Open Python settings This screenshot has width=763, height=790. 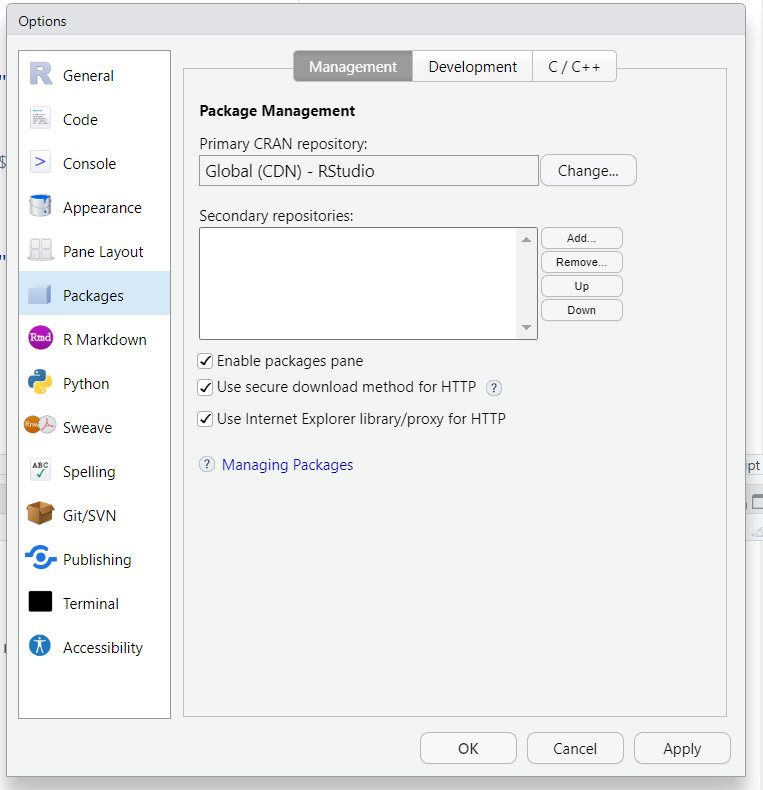(94, 383)
